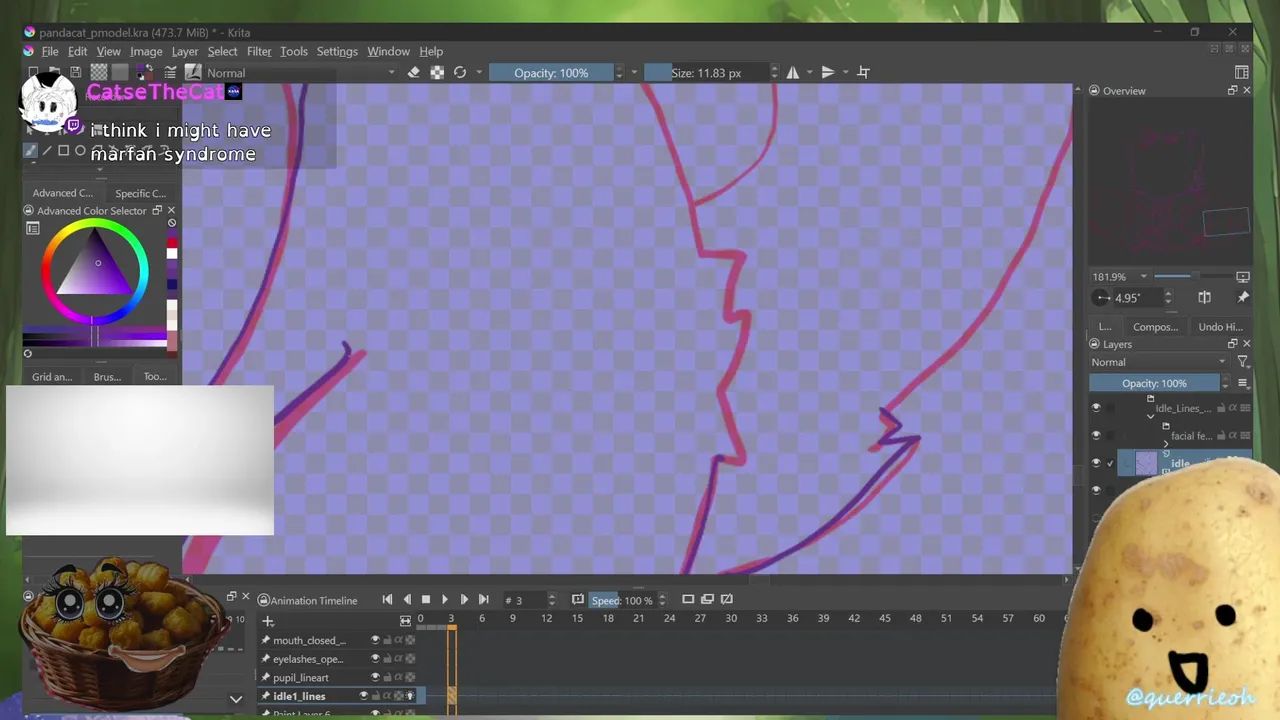The height and width of the screenshot is (720, 1280).
Task: Click brush Opacity 100% slider in toolbar
Action: click(x=551, y=73)
